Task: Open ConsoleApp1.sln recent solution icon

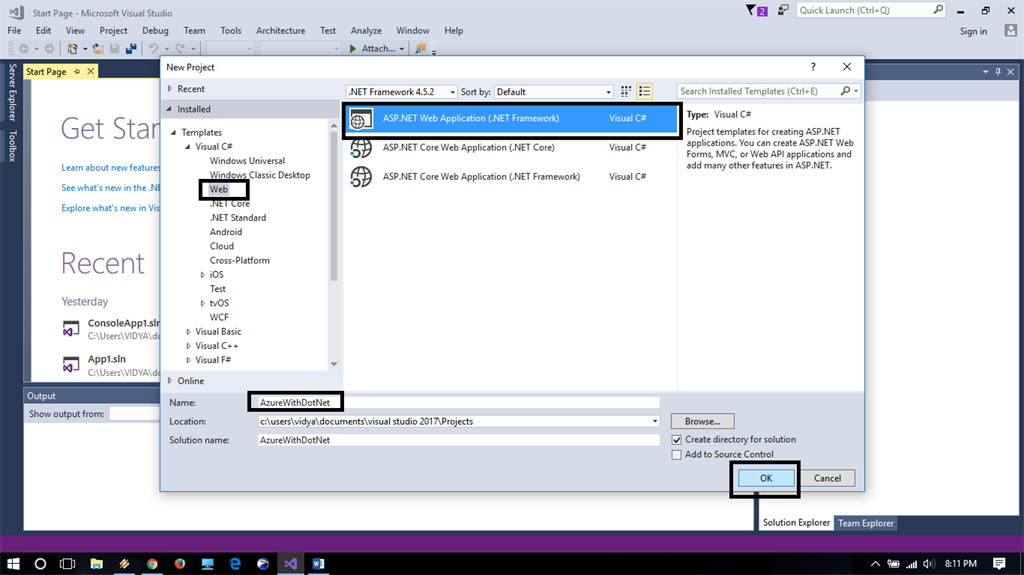Action: pos(71,328)
